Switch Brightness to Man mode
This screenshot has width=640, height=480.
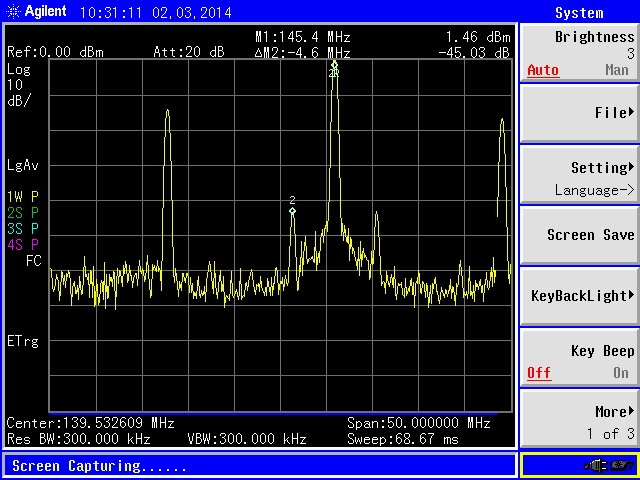616,71
